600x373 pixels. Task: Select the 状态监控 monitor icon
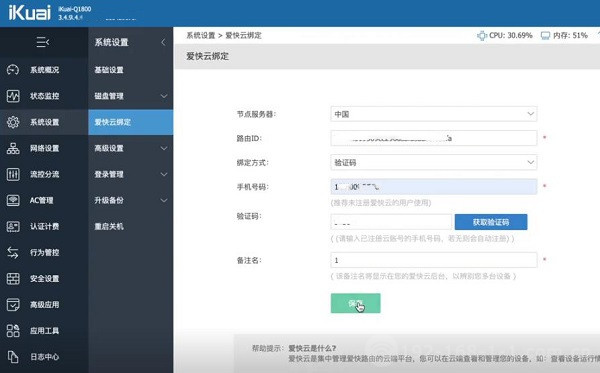click(x=13, y=96)
